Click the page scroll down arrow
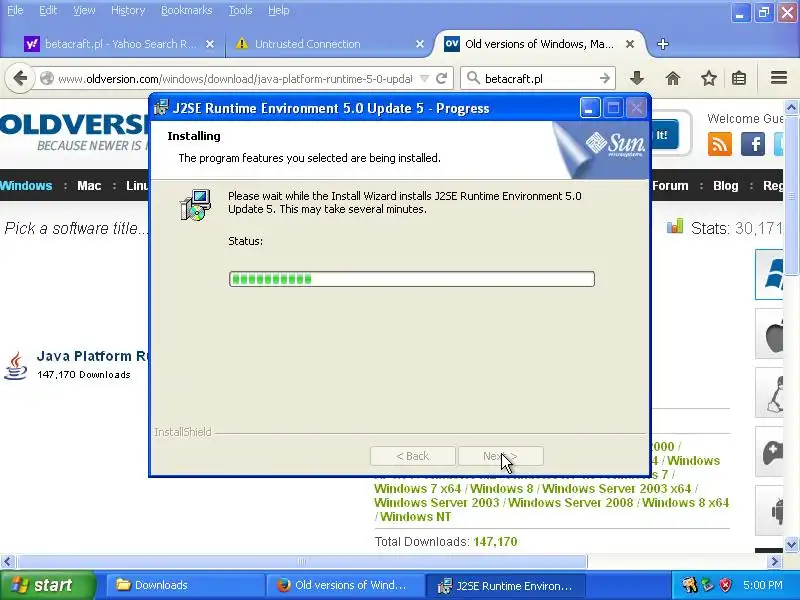 click(792, 544)
